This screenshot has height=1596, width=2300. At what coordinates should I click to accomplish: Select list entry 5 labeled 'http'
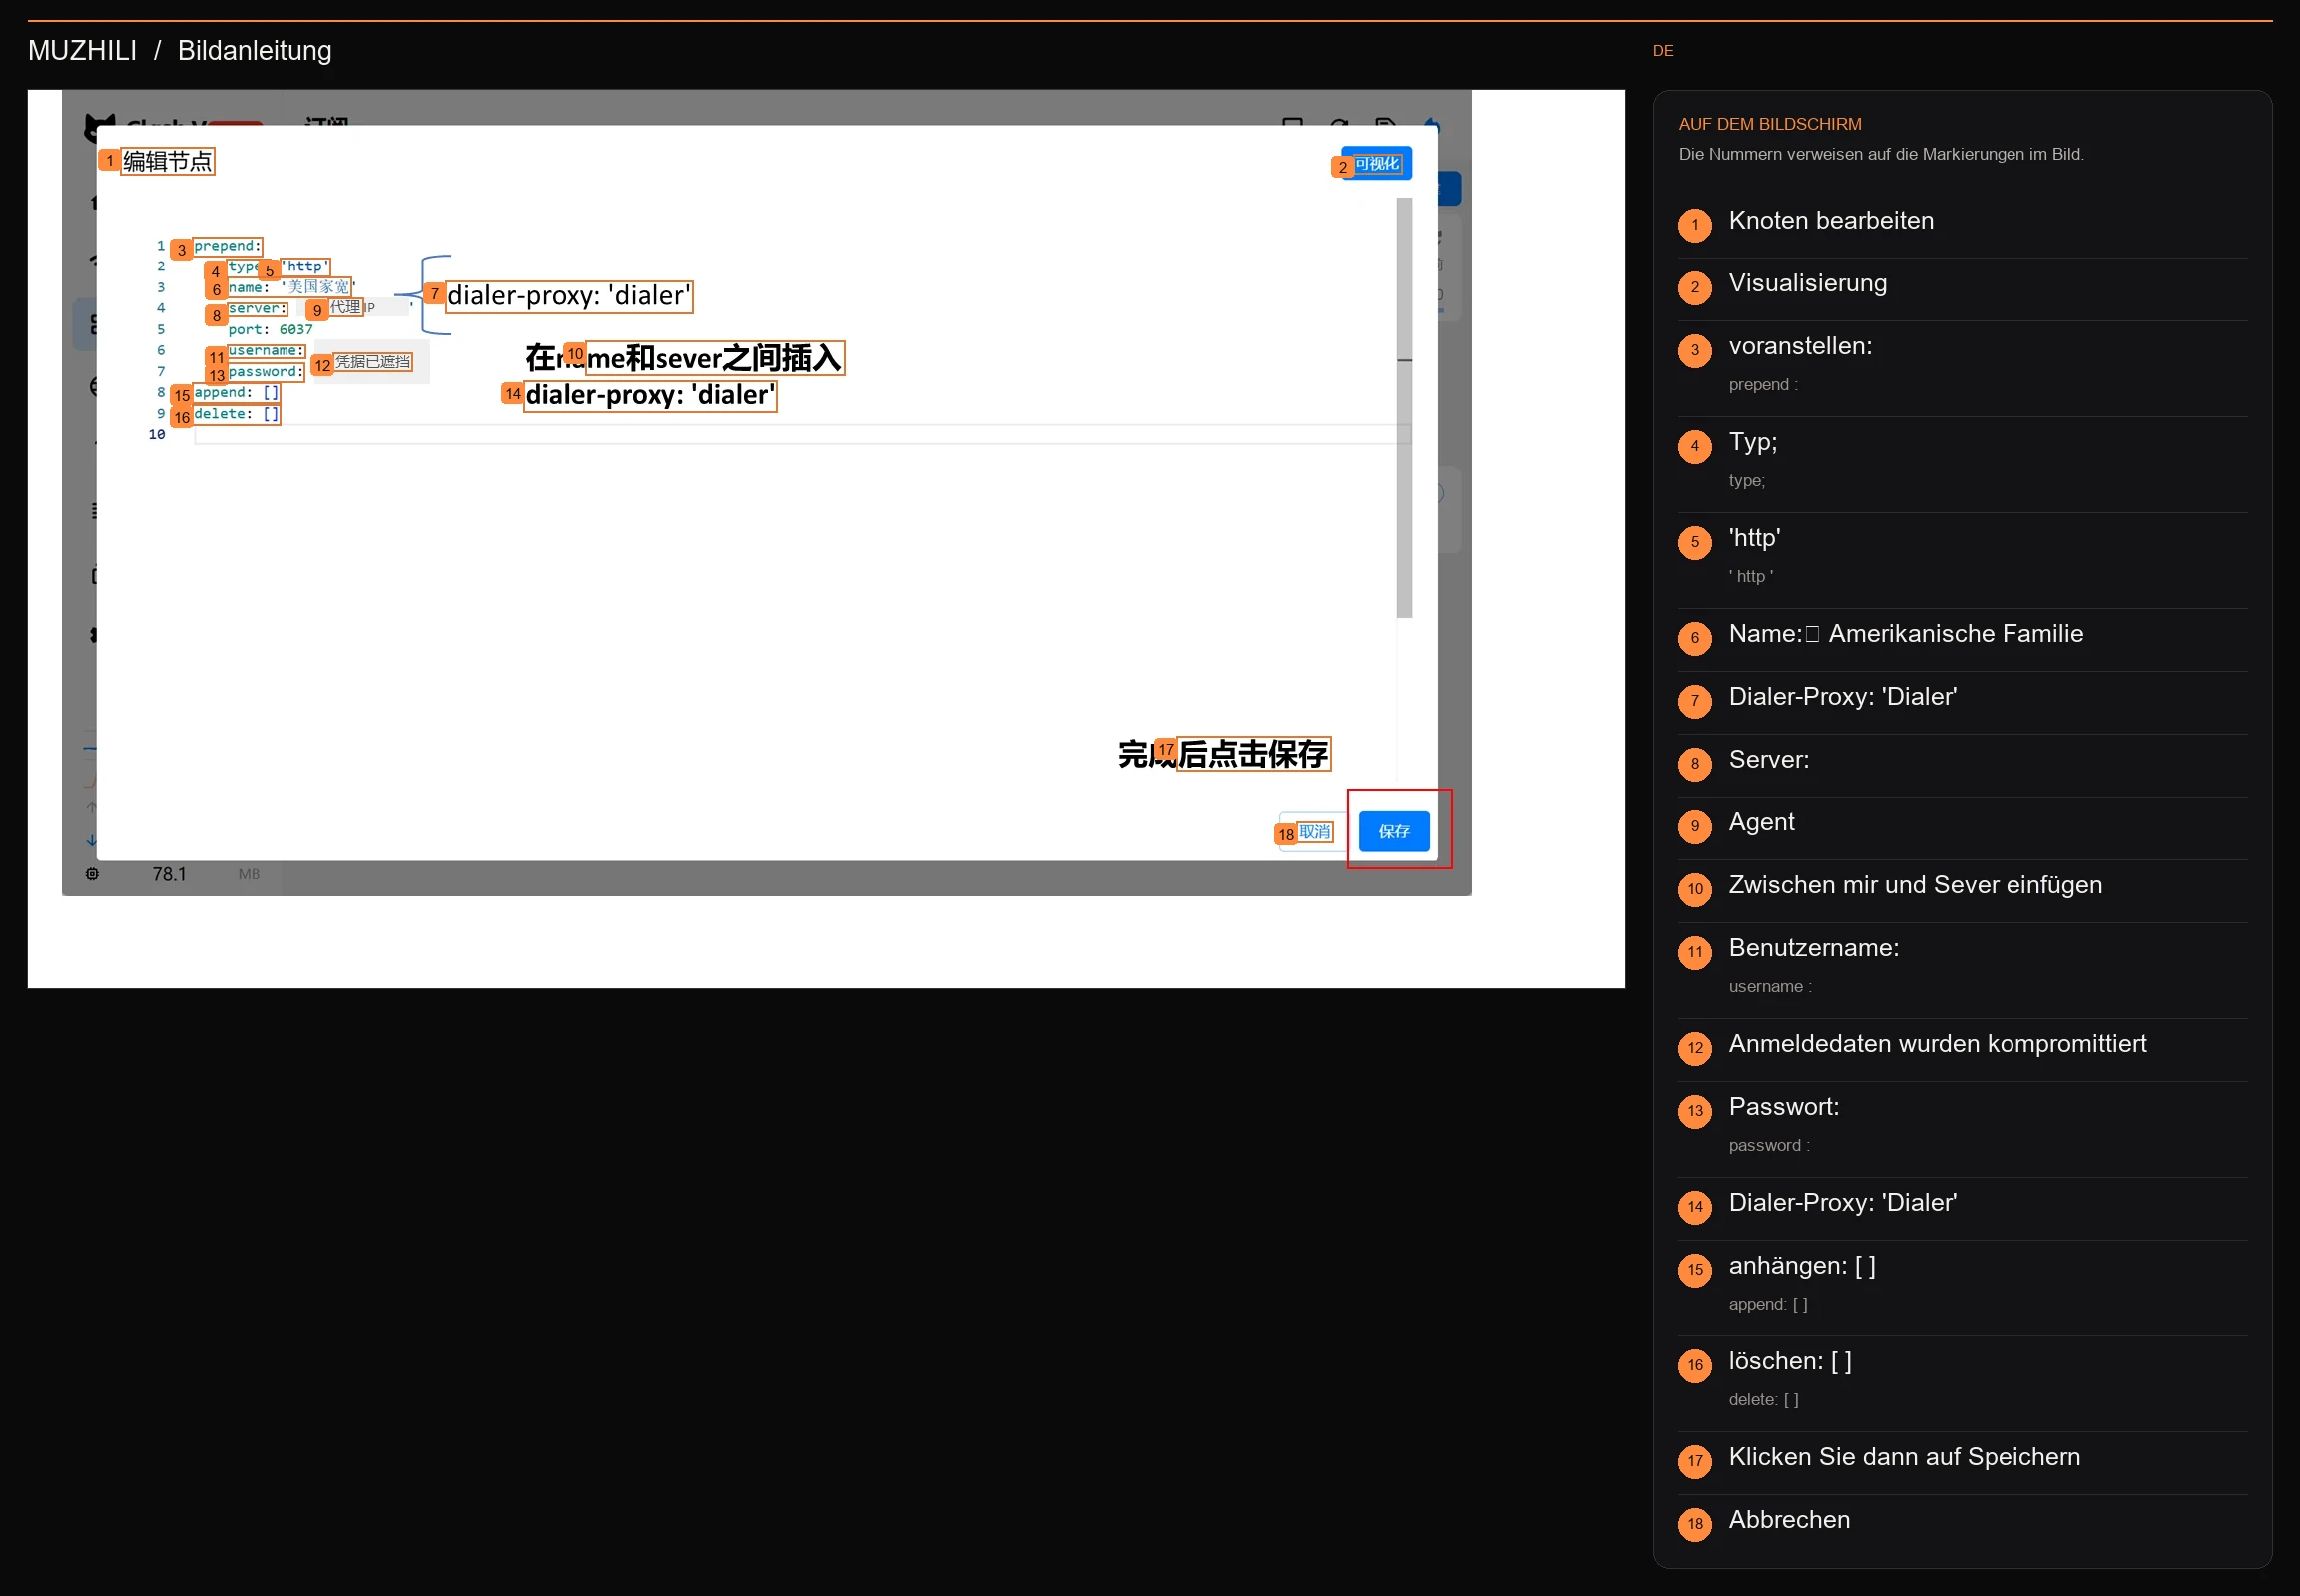[1961, 560]
